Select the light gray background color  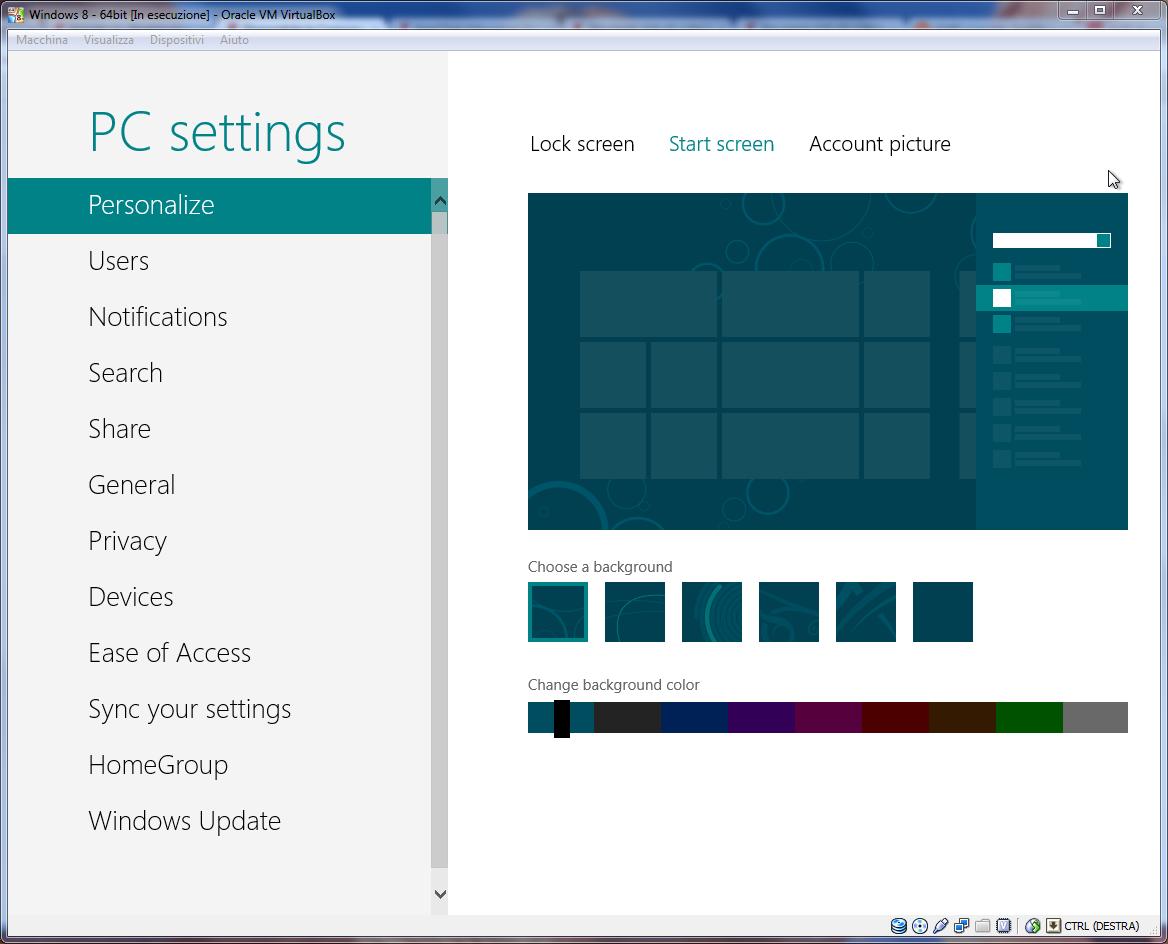point(1096,717)
